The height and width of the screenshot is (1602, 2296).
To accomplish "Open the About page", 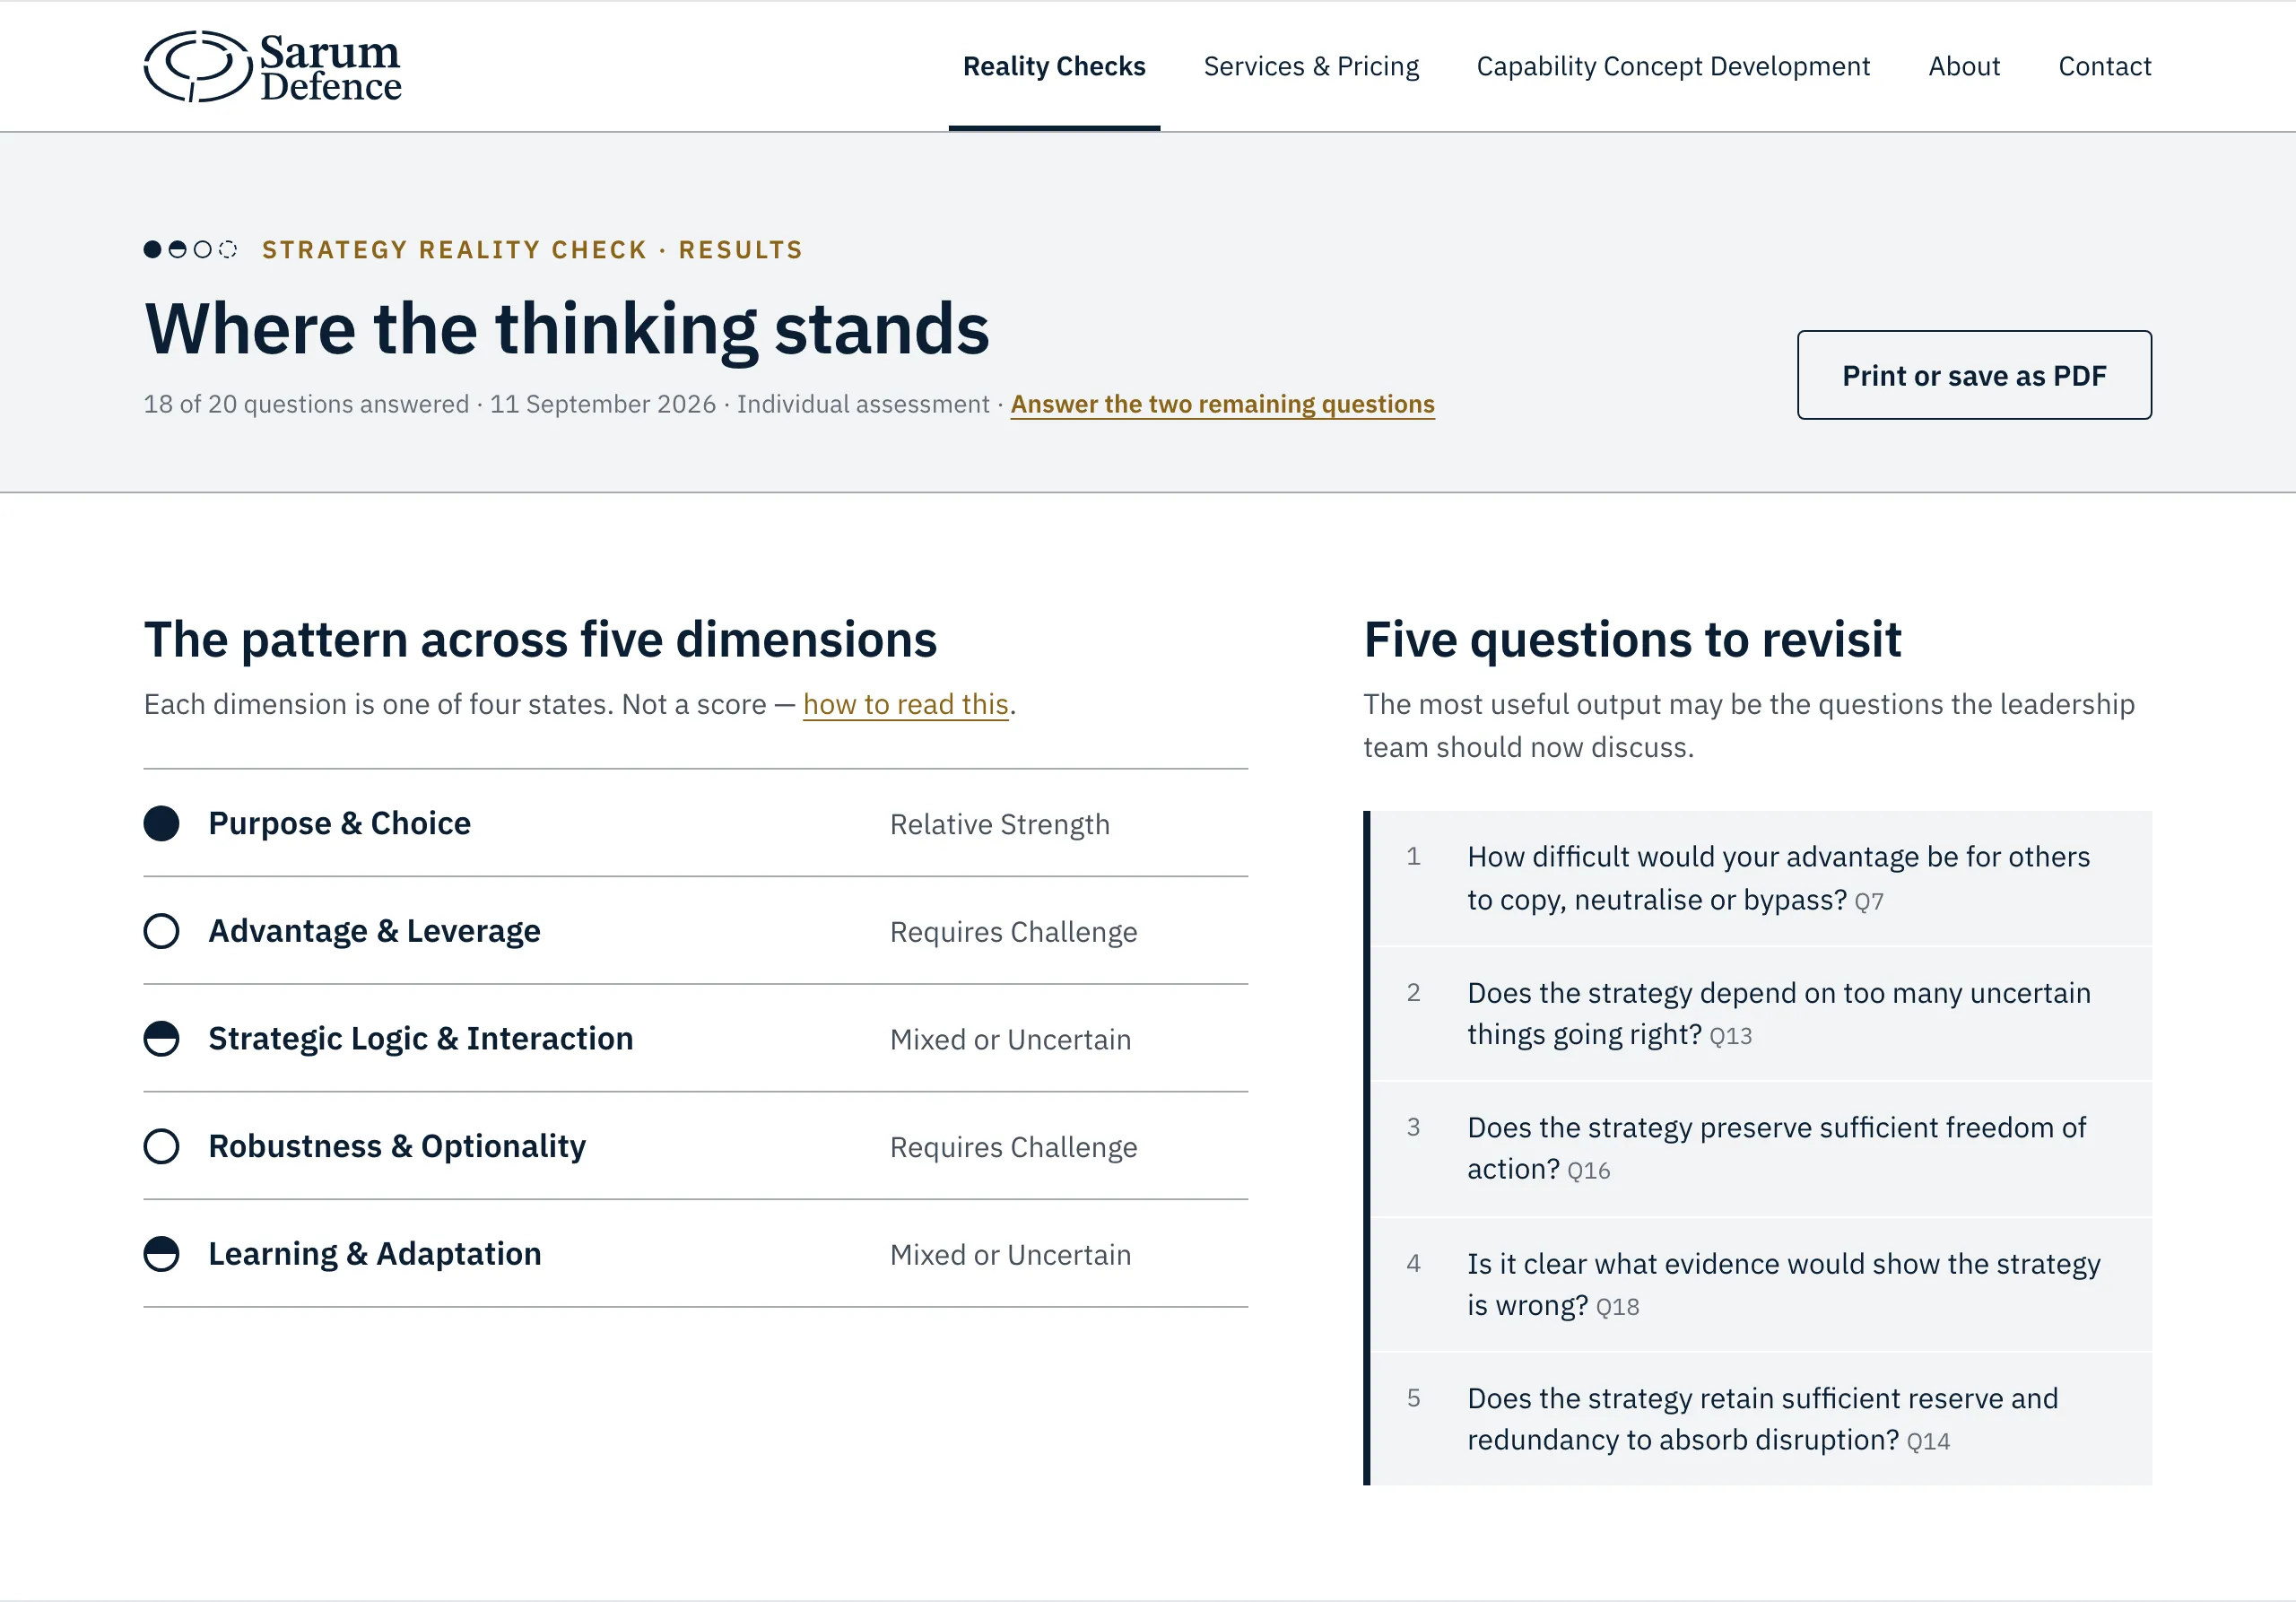I will (x=1964, y=66).
